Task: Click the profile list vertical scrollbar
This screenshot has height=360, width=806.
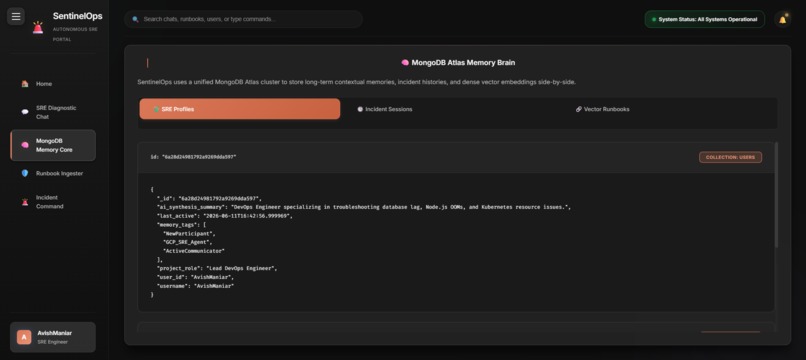Action: pos(776,195)
